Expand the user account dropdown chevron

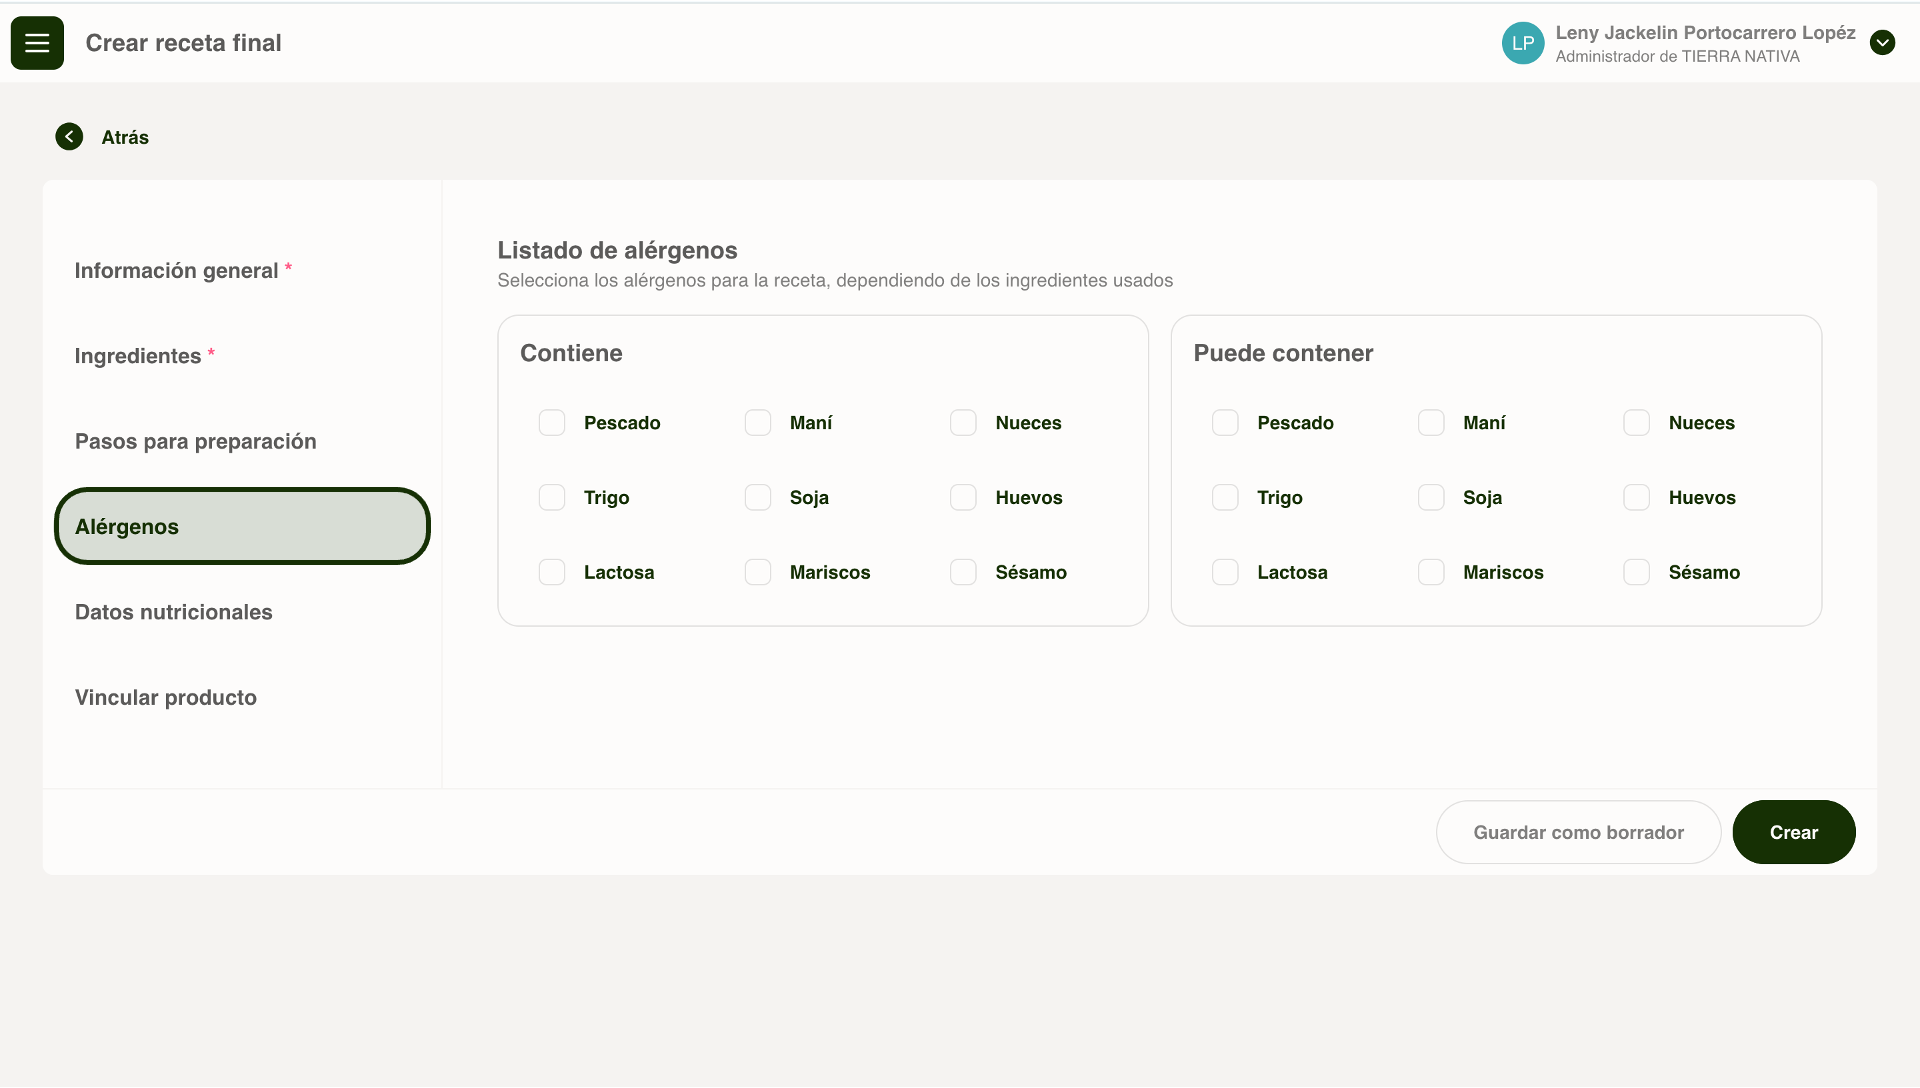tap(1882, 43)
